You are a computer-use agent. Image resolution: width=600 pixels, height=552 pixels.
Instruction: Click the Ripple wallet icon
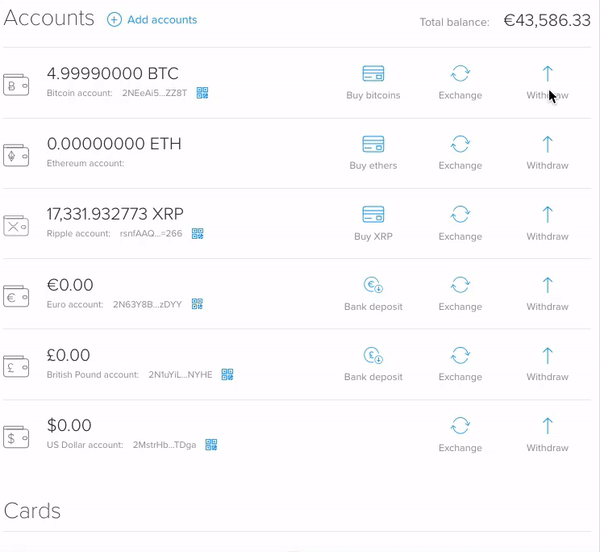coord(16,226)
